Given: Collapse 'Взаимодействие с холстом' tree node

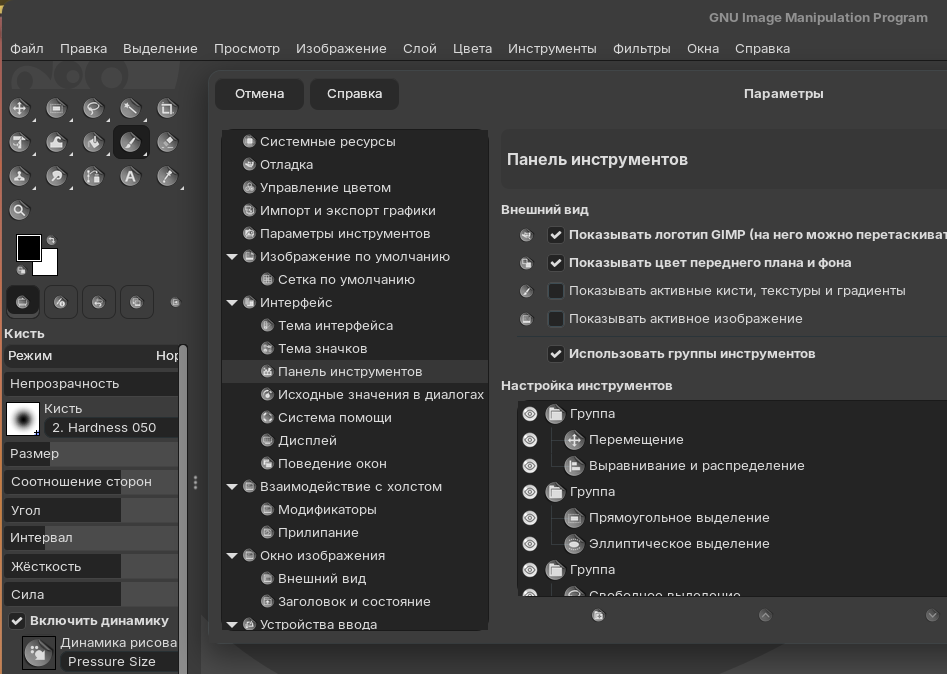Looking at the screenshot, I should tap(232, 487).
